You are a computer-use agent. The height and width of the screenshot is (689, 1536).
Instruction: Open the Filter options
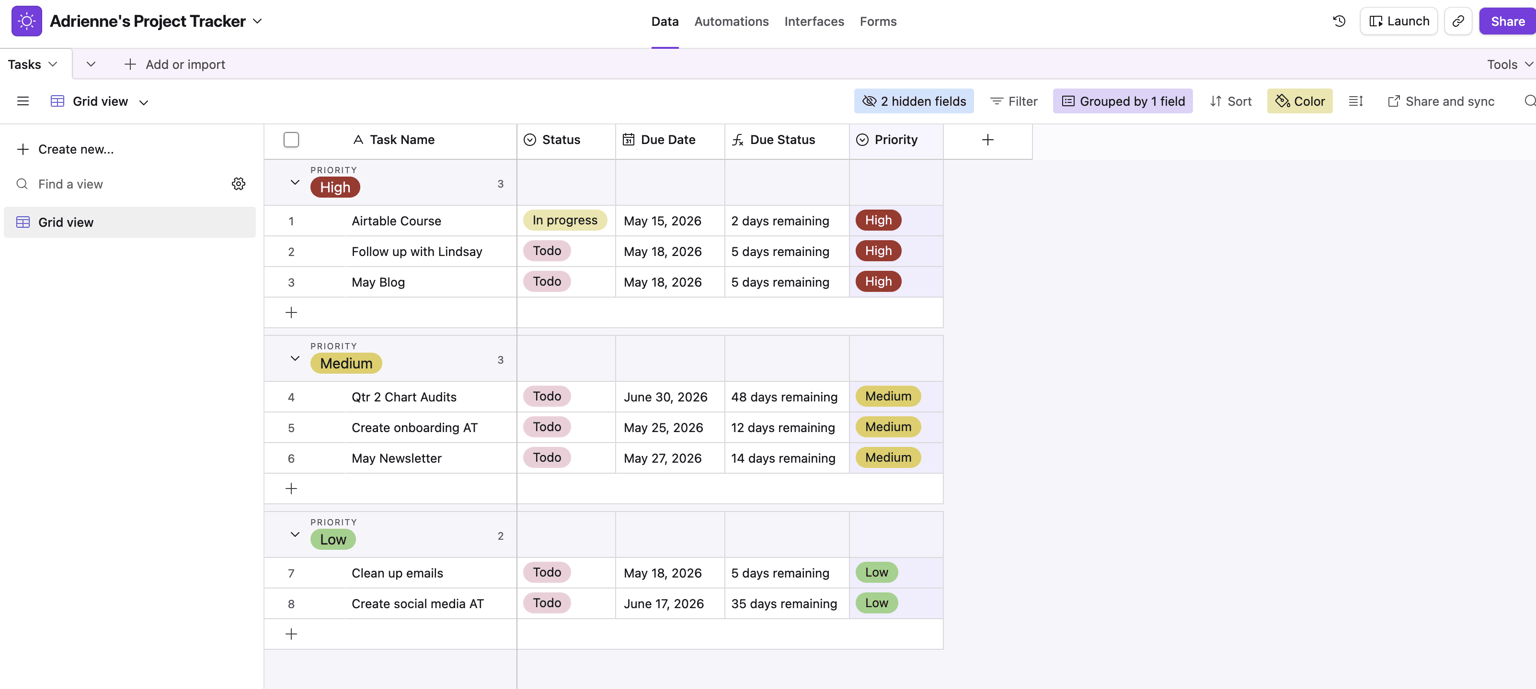[1014, 101]
